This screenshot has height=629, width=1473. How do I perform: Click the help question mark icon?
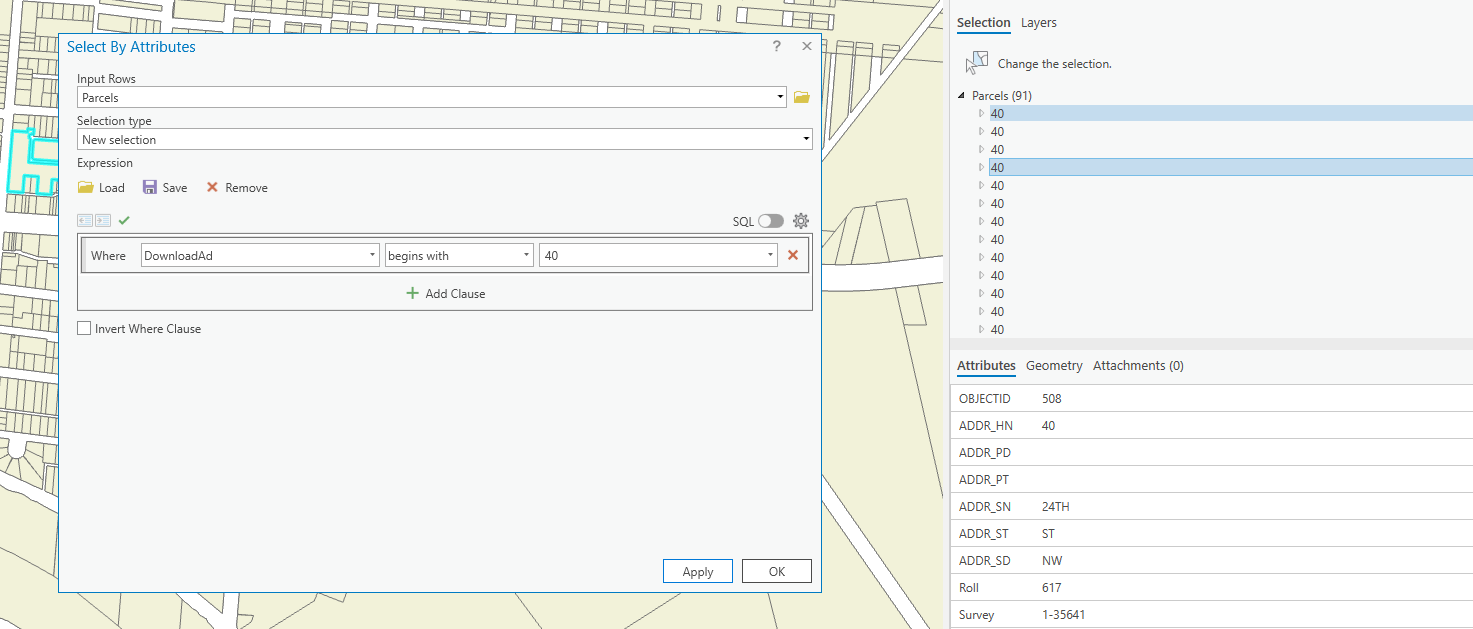coord(776,46)
